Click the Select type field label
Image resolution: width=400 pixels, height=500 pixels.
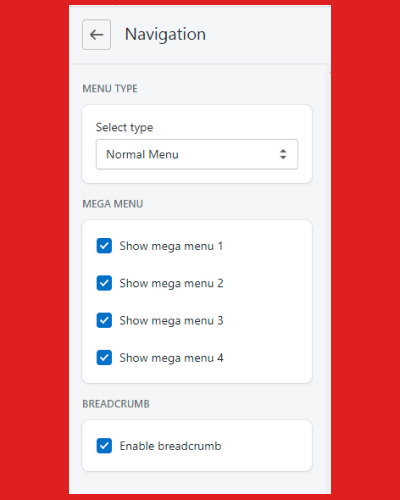tap(124, 127)
